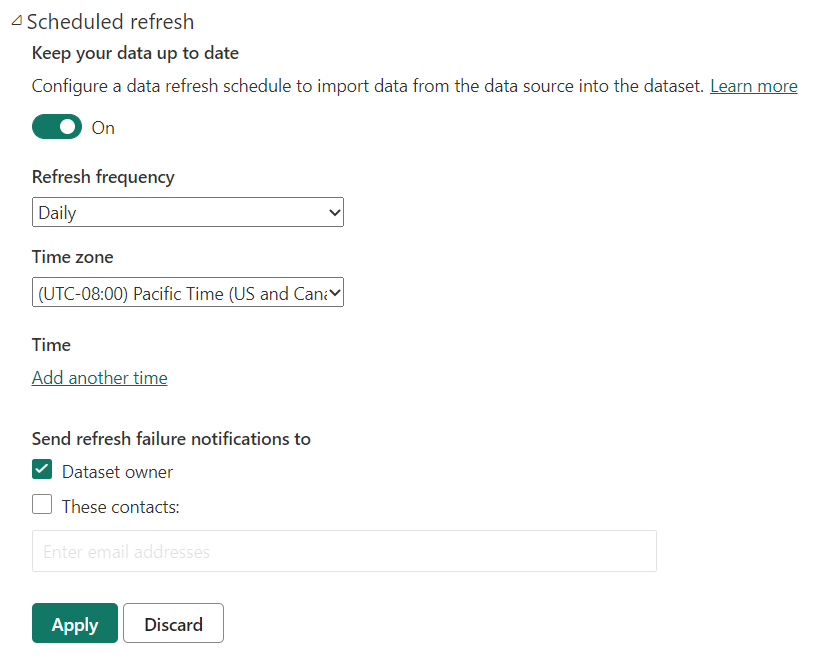Click the Add another time link
Screen dimensions: 817x664
point(100,378)
